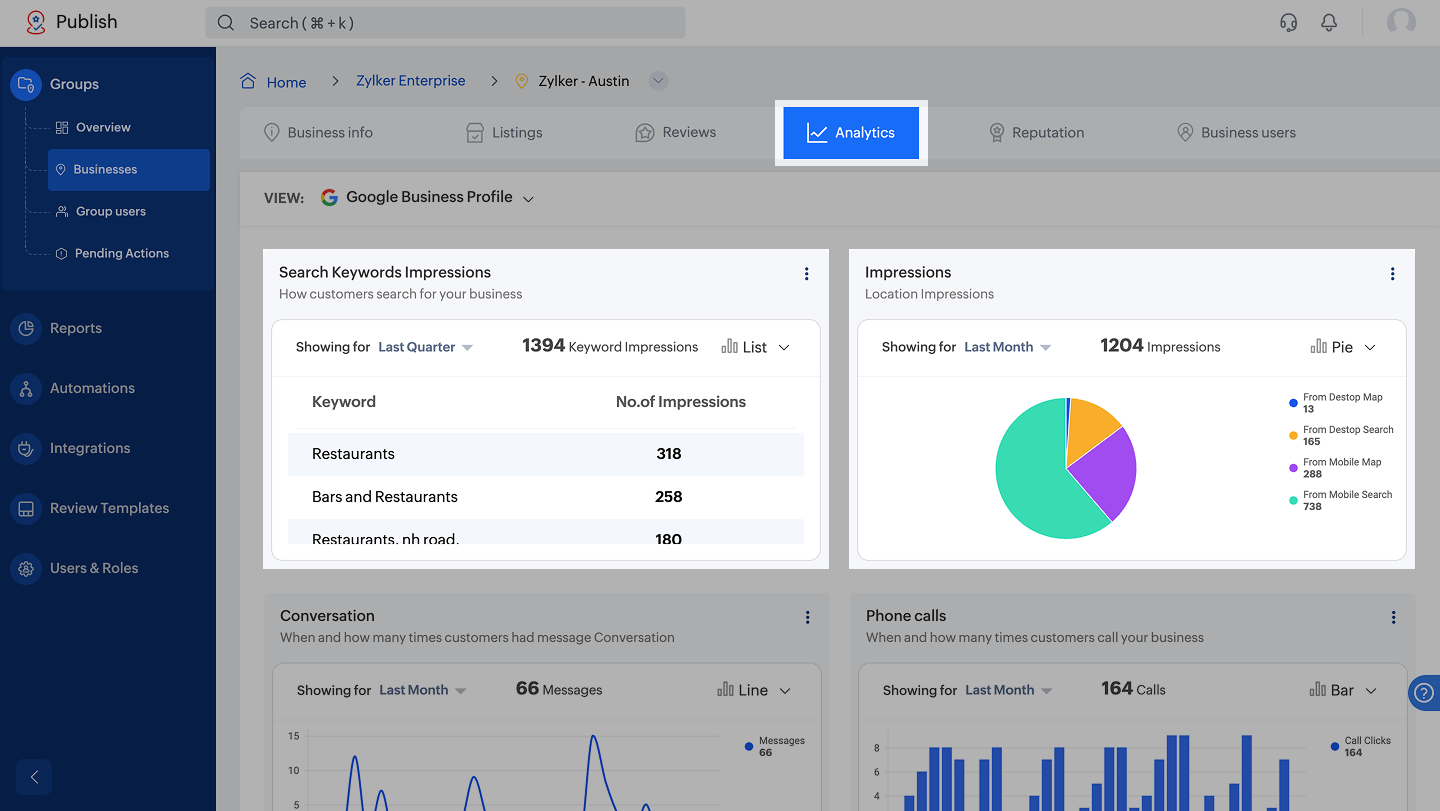Click the 318 impressions value
This screenshot has width=1440, height=811.
click(669, 454)
